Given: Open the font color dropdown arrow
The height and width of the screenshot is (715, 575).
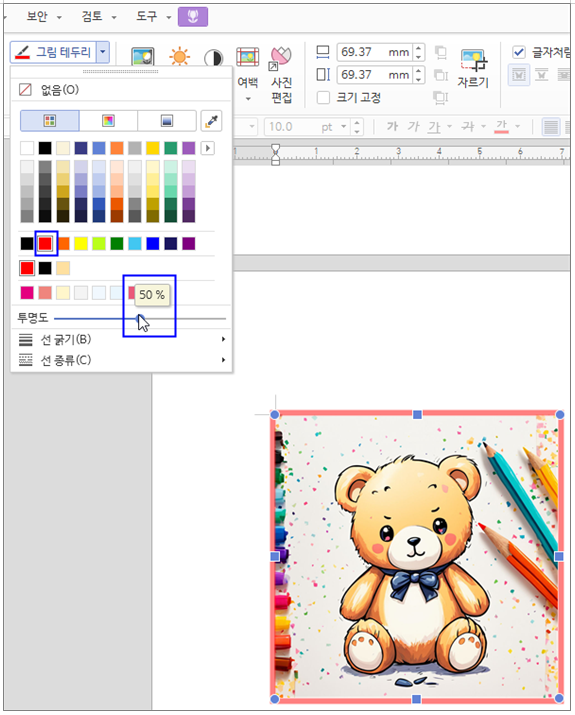Looking at the screenshot, I should (518, 126).
